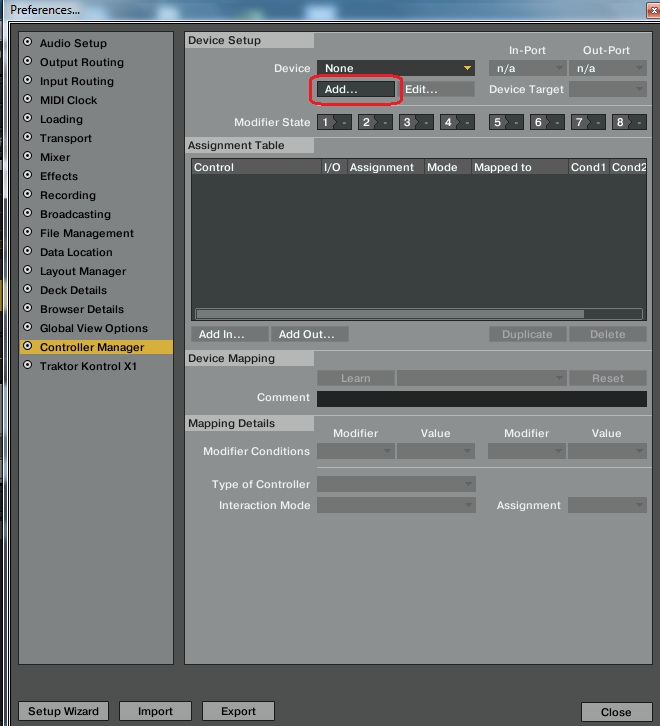Open the Mixer preferences page
Image resolution: width=660 pixels, height=726 pixels.
55,157
